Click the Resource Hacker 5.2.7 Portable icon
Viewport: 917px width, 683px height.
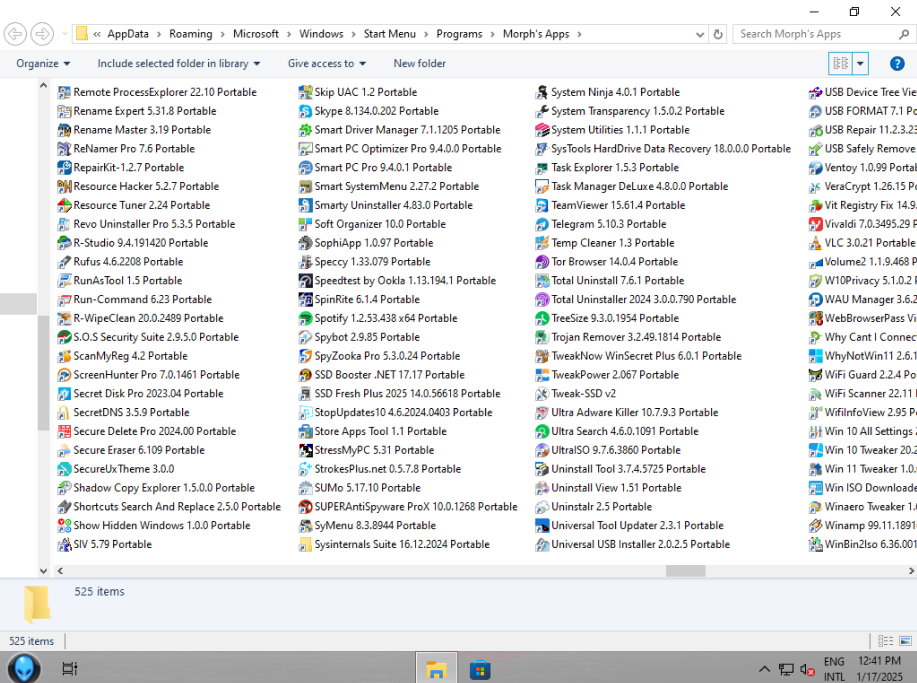[x=64, y=187]
